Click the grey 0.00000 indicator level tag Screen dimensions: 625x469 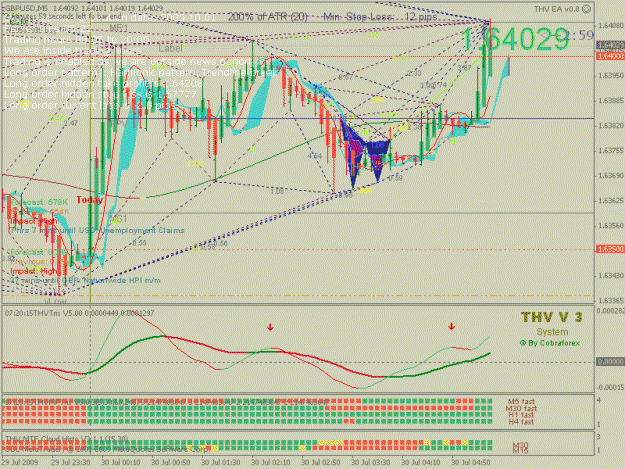tap(610, 361)
